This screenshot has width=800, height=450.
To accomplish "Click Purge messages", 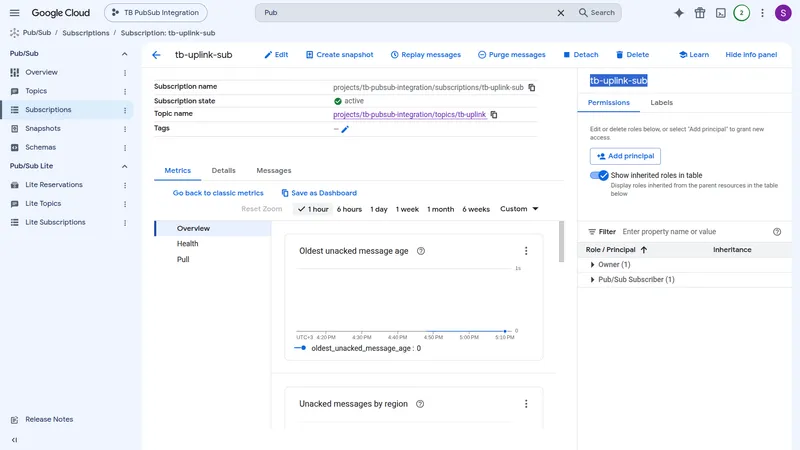I will [512, 55].
